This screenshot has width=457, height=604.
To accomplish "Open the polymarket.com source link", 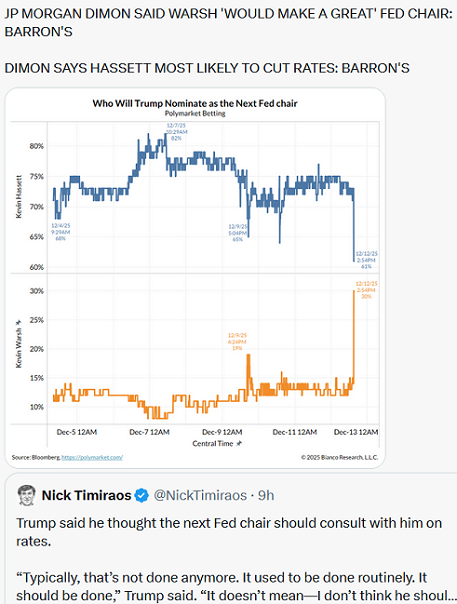I will coord(92,458).
